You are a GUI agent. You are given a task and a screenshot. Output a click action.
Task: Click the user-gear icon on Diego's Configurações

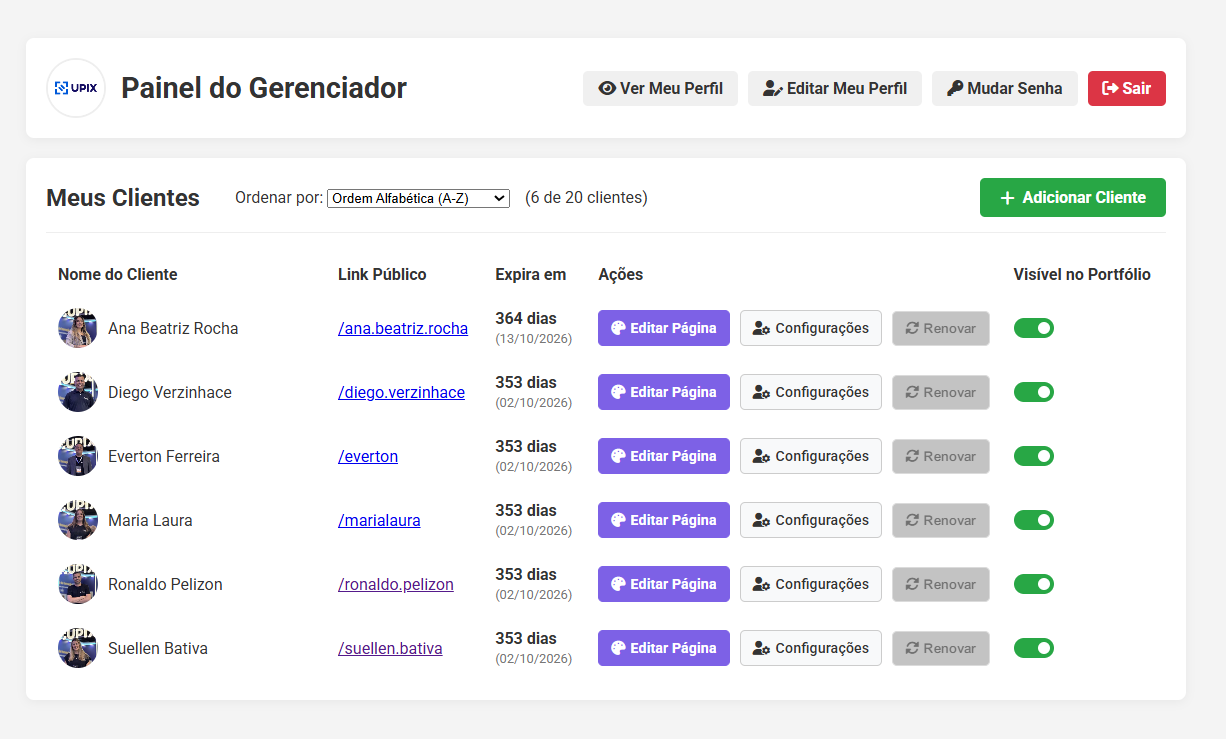coord(759,392)
